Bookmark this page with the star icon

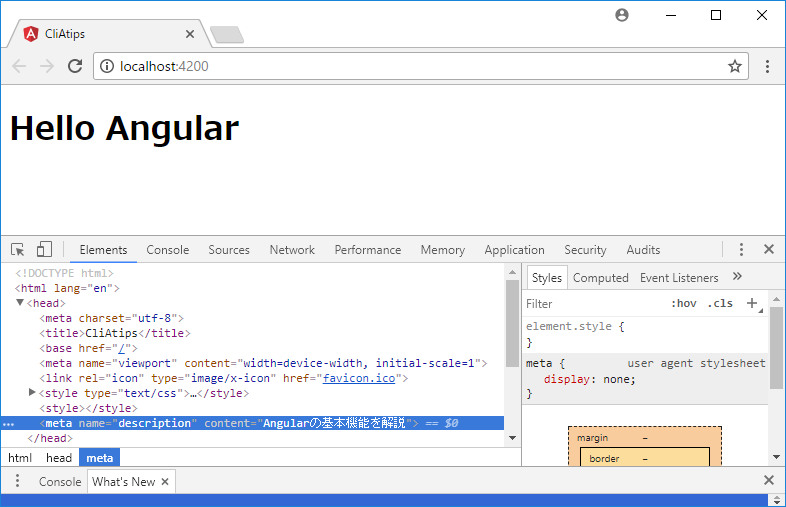(x=735, y=66)
